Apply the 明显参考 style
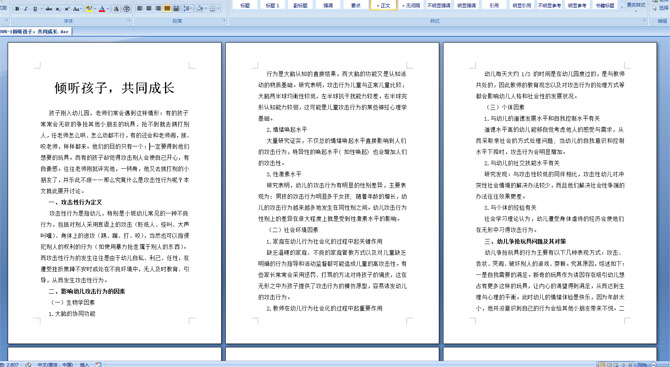Image resolution: width=670 pixels, height=367 pixels. 577,5
